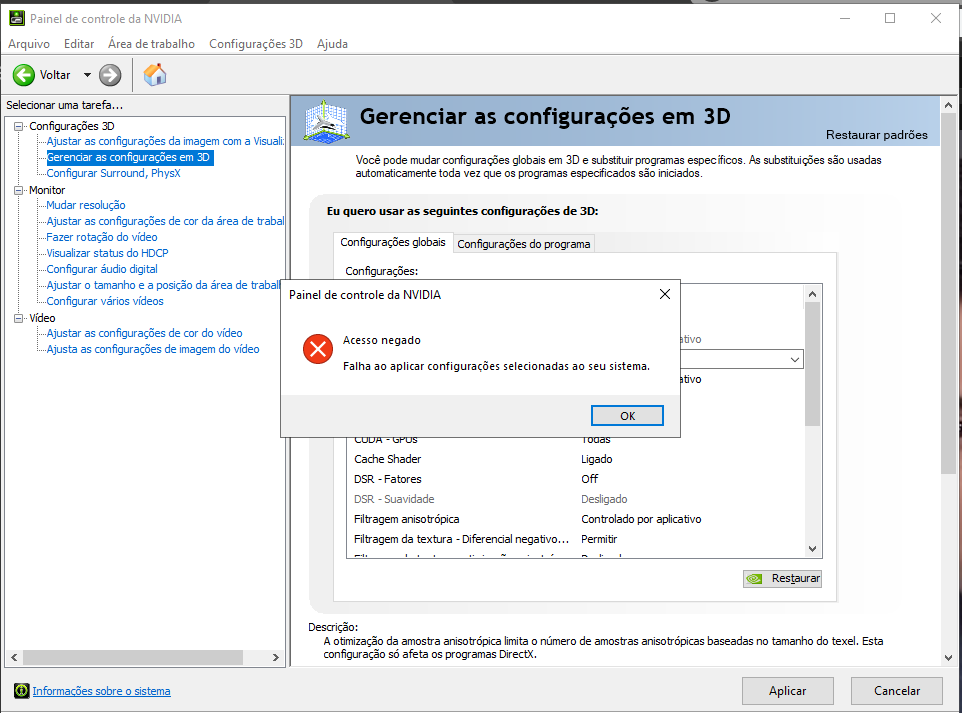The image size is (962, 713).
Task: Maximize the NVIDIA control panel window
Action: [890, 18]
